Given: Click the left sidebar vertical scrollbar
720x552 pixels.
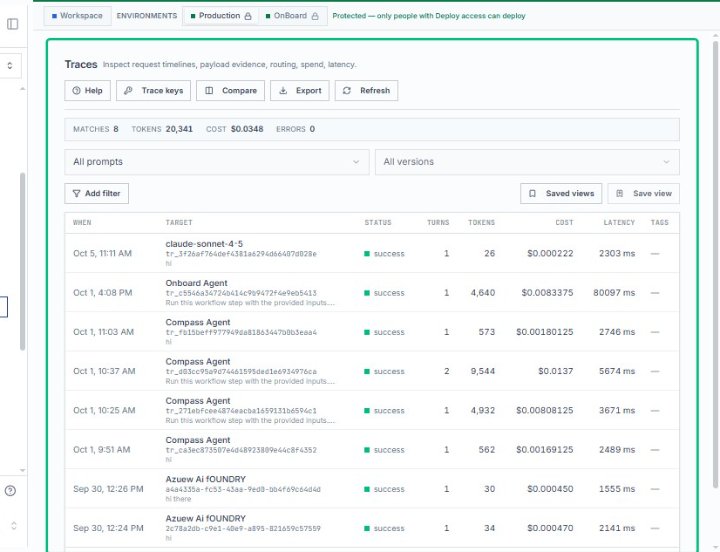Looking at the screenshot, I should pyautogui.click(x=22, y=262).
